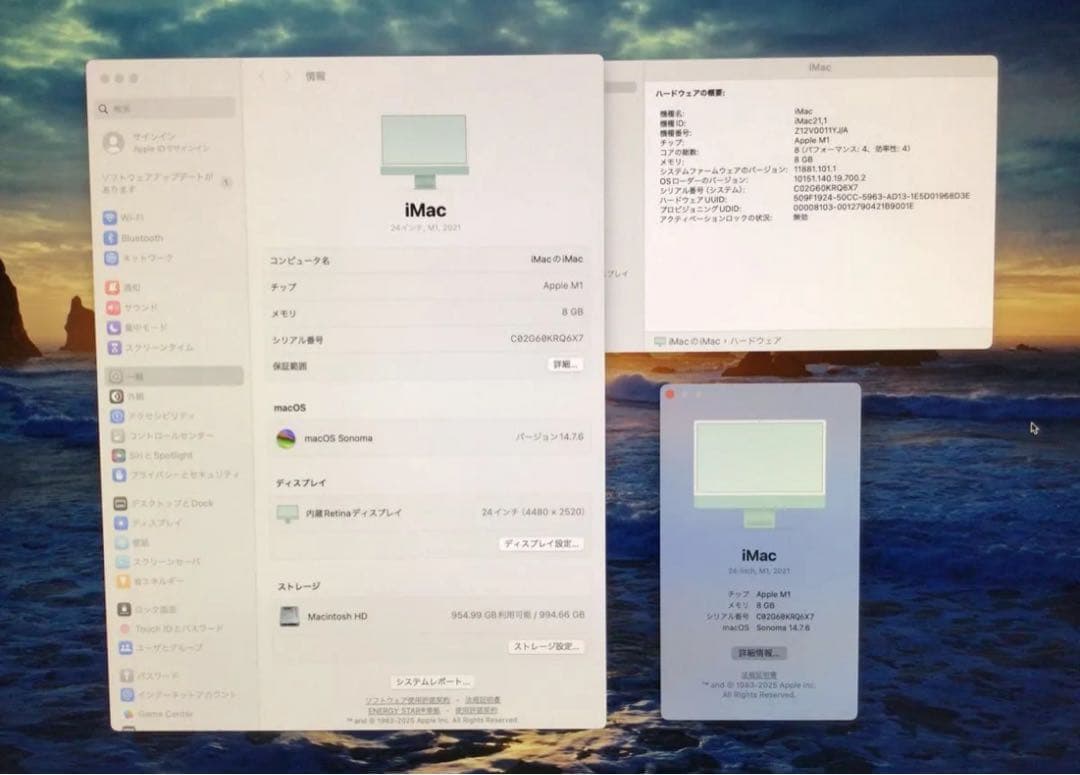Open Bluetooth settings in the sidebar
The image size is (1080, 775).
(x=145, y=238)
